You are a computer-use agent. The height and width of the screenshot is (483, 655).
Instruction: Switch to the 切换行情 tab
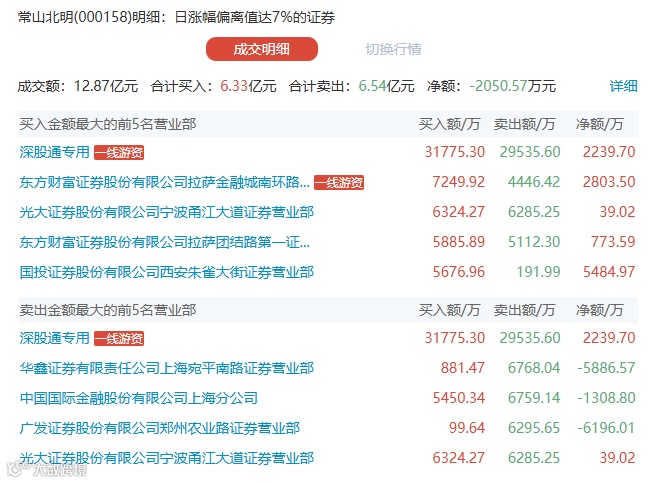[x=394, y=49]
